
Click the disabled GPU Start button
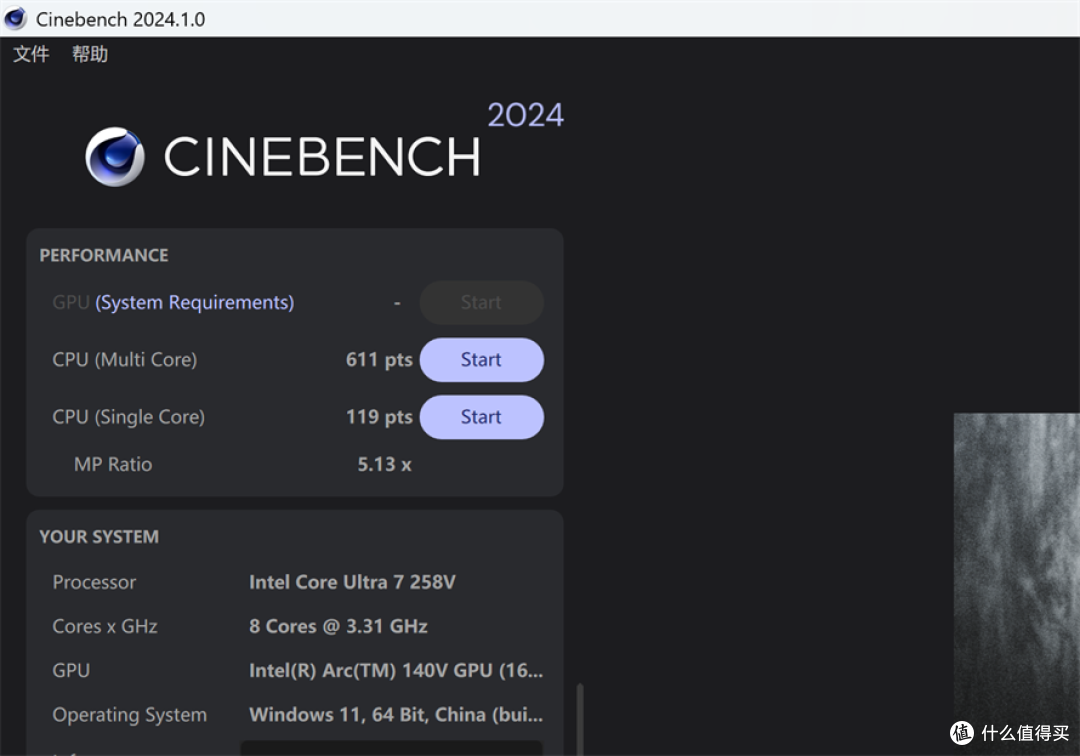[481, 302]
